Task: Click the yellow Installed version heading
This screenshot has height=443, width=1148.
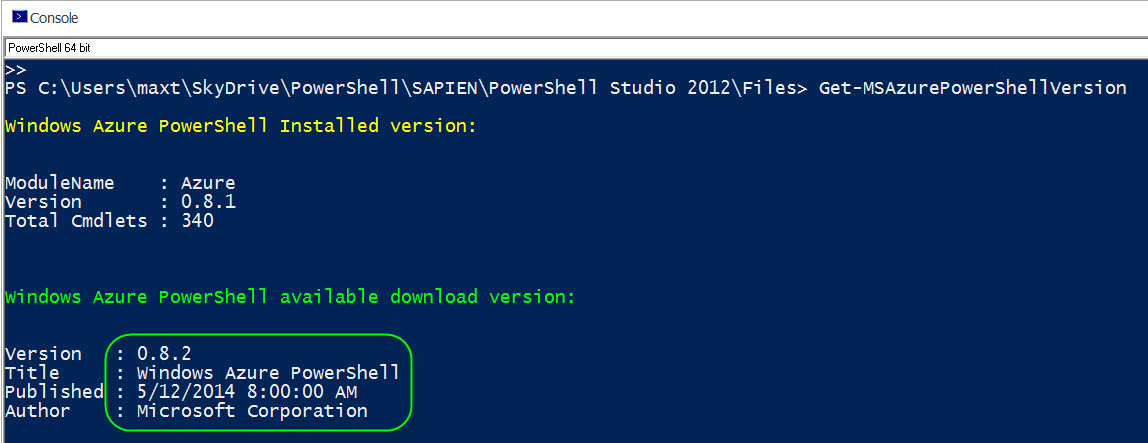Action: click(x=241, y=126)
